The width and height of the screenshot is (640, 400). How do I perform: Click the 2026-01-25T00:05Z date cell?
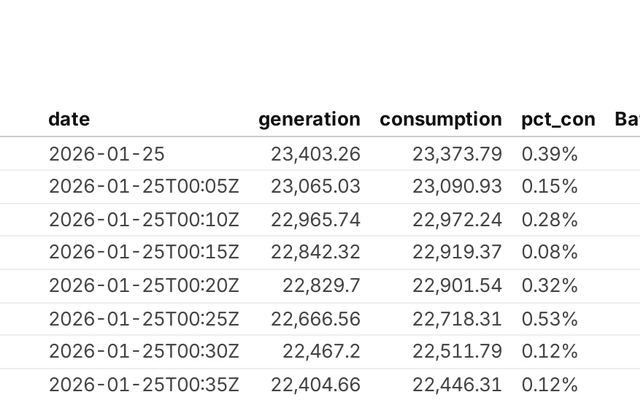[144, 187]
